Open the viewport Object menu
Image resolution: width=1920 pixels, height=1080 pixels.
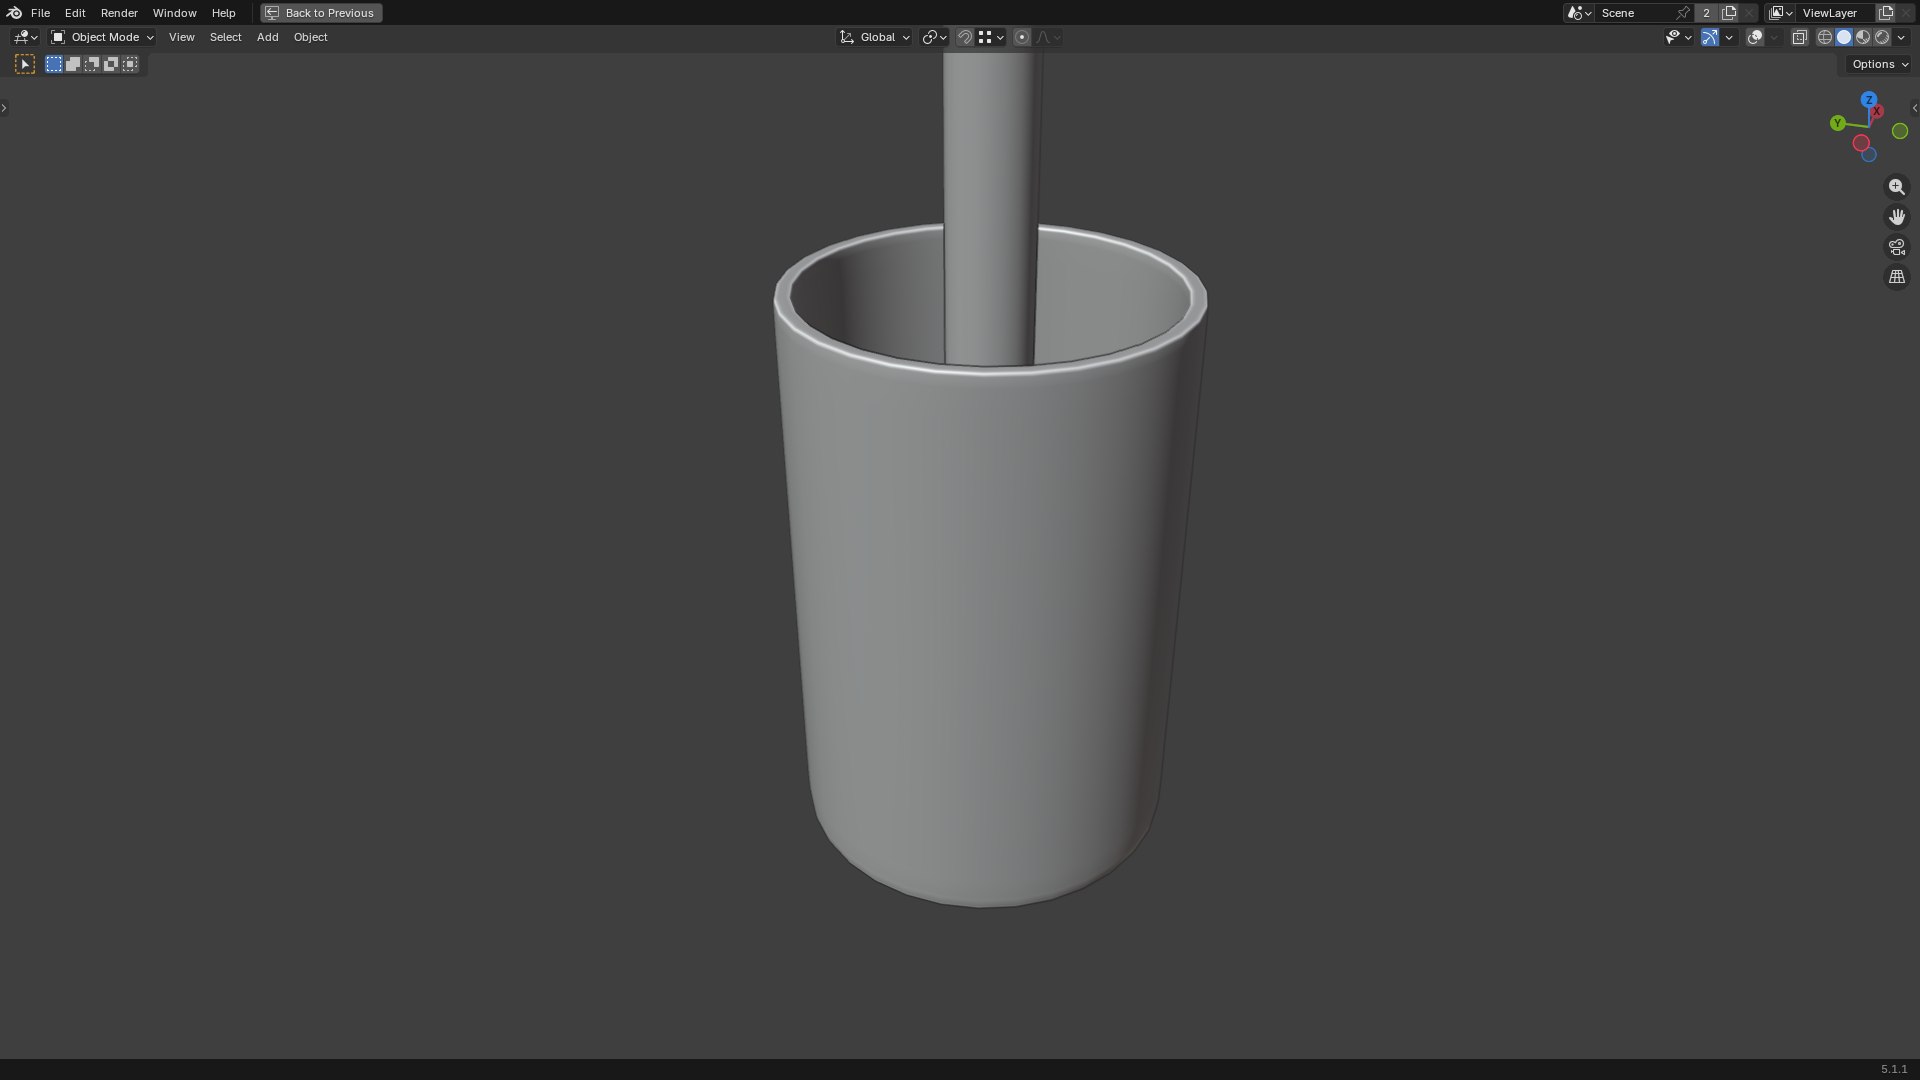(x=310, y=37)
